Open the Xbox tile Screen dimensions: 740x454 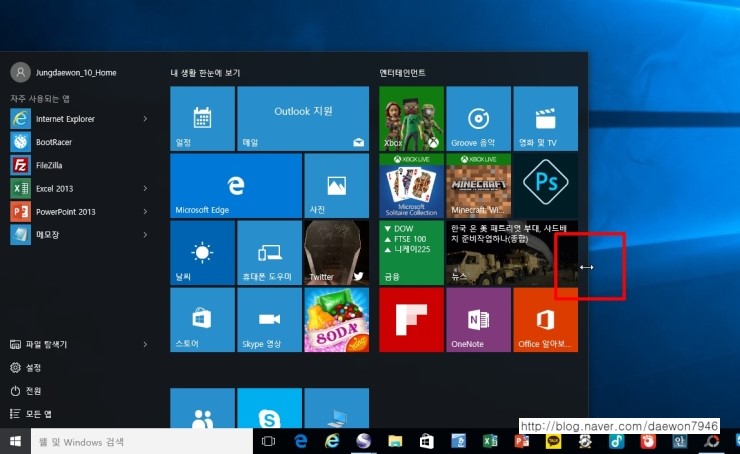coord(412,118)
